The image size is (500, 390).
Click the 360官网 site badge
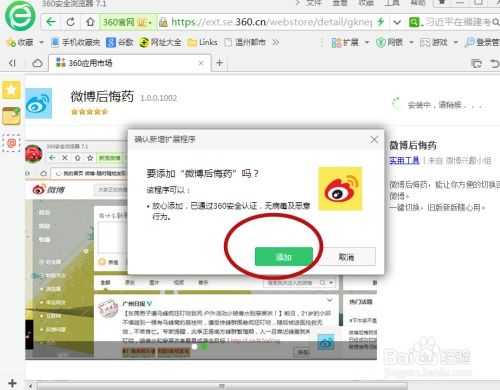[x=127, y=22]
